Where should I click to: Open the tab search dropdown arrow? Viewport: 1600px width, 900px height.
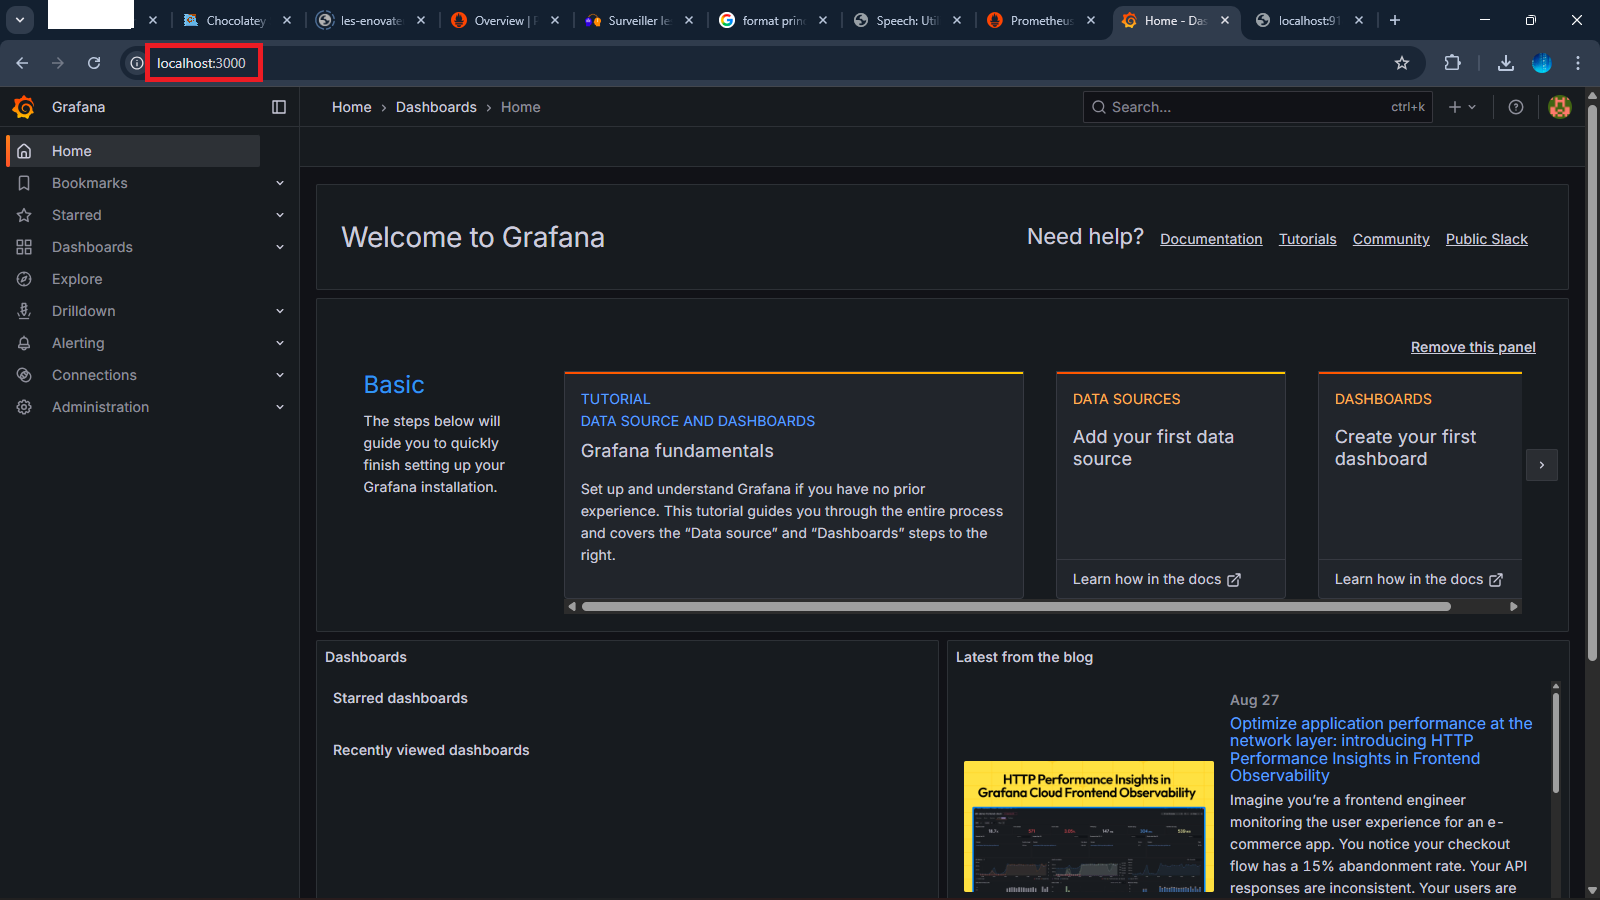pos(19,20)
